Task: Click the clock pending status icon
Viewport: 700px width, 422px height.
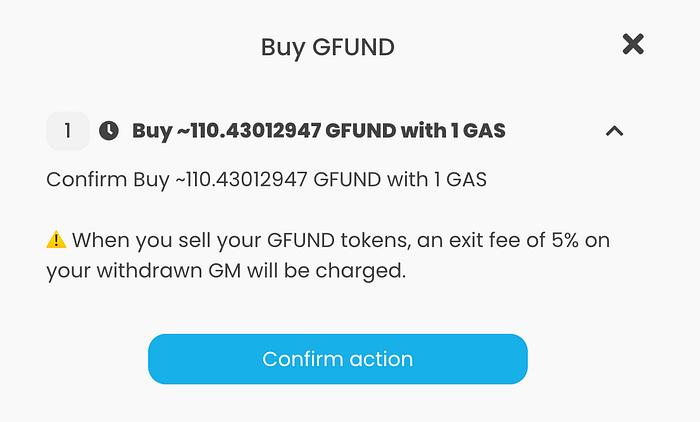Action: 109,131
